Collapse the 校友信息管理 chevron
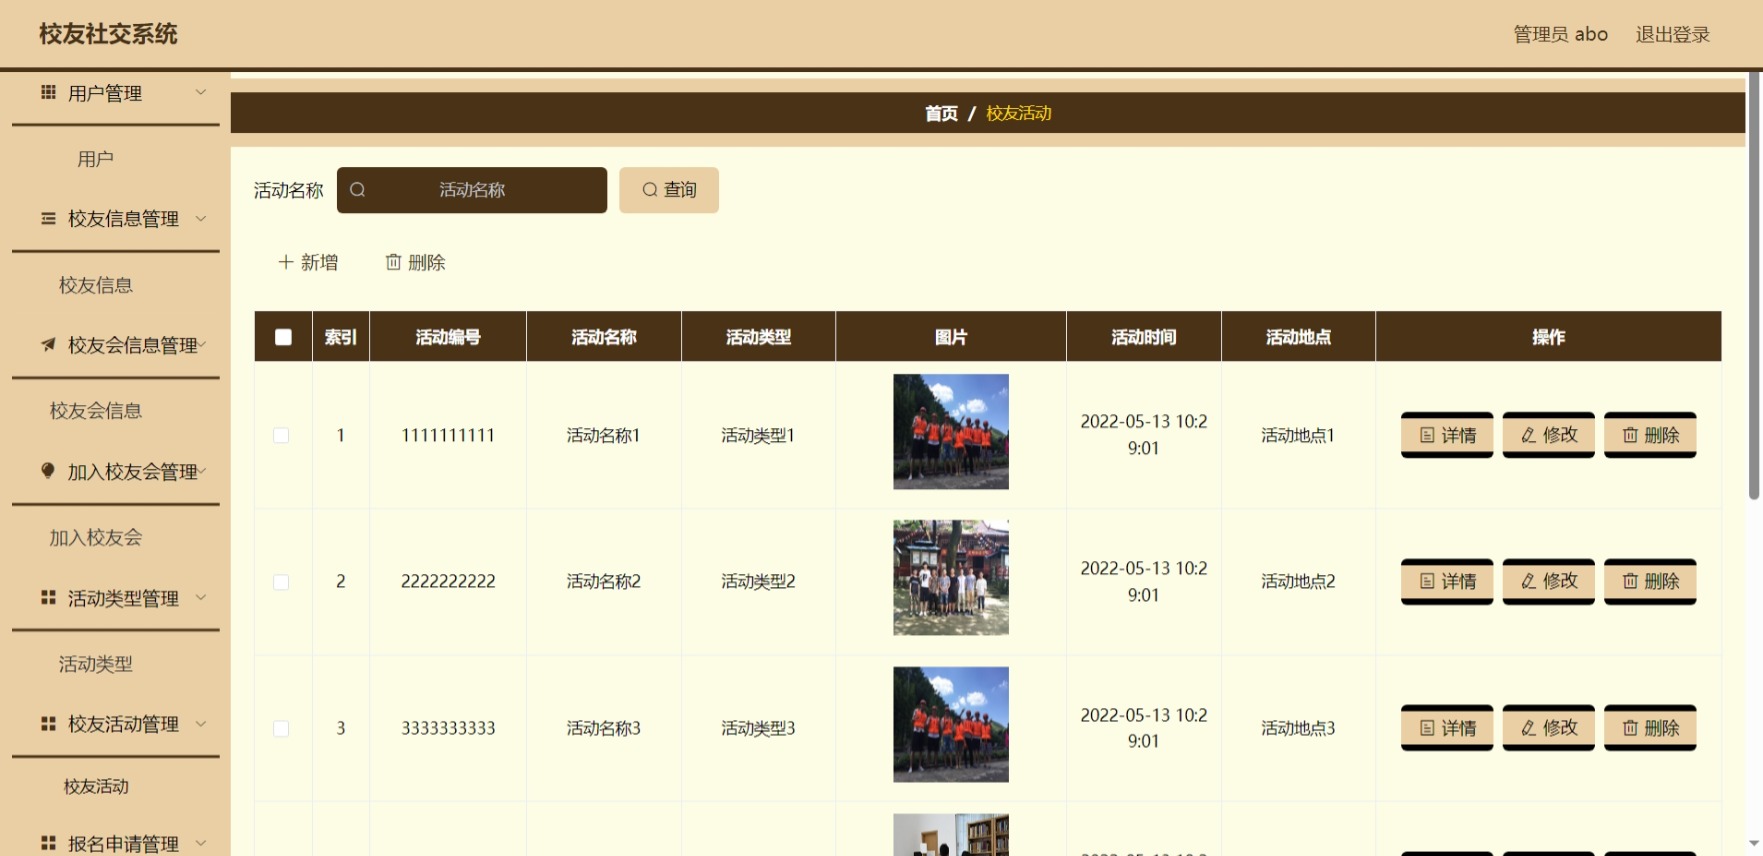The height and width of the screenshot is (856, 1763). 201,218
